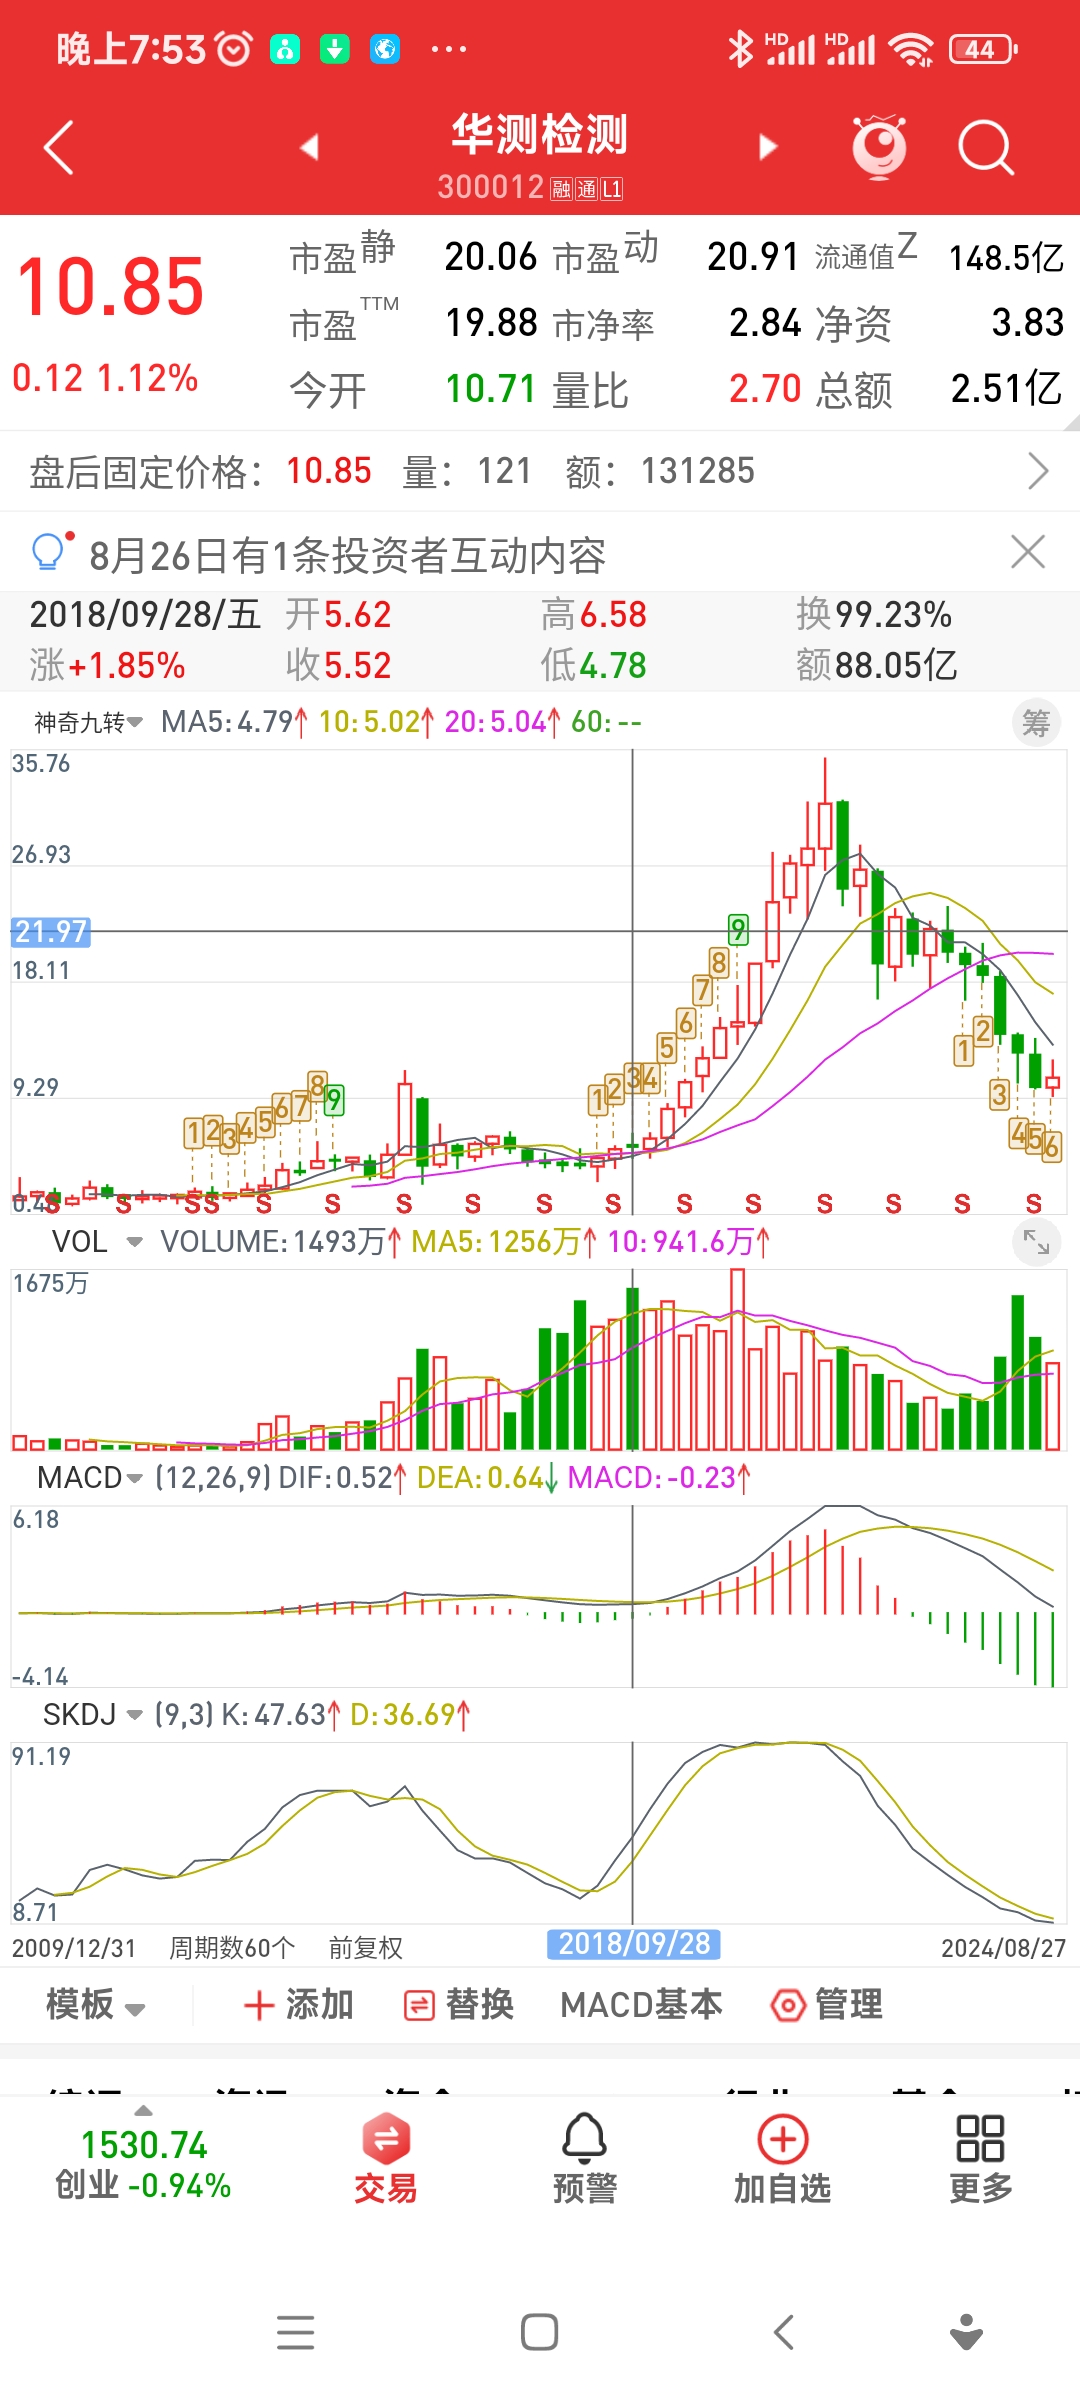The width and height of the screenshot is (1080, 2400).
Task: Tap 周期数60个 period count setting
Action: [x=231, y=1947]
